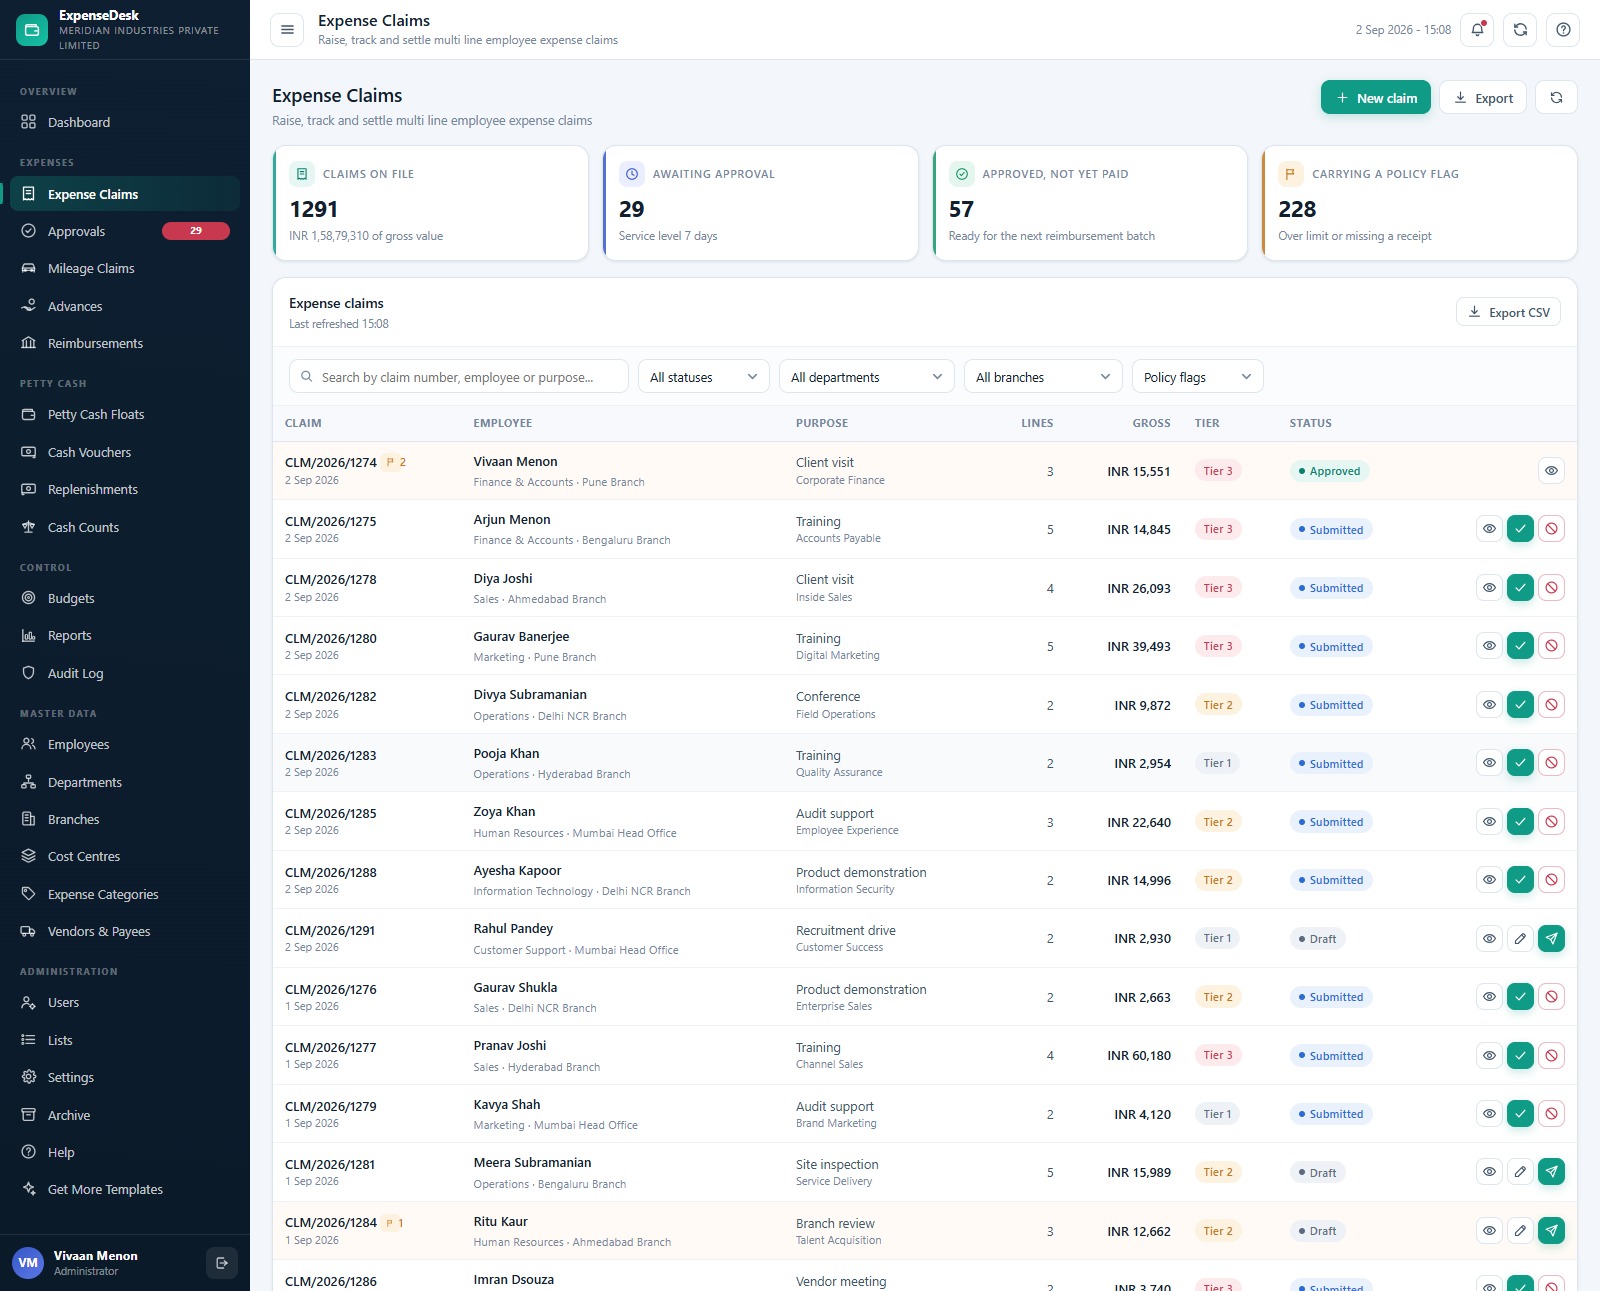The image size is (1600, 1291).
Task: View Zoya Khan's claim with the eye icon
Action: point(1489,822)
